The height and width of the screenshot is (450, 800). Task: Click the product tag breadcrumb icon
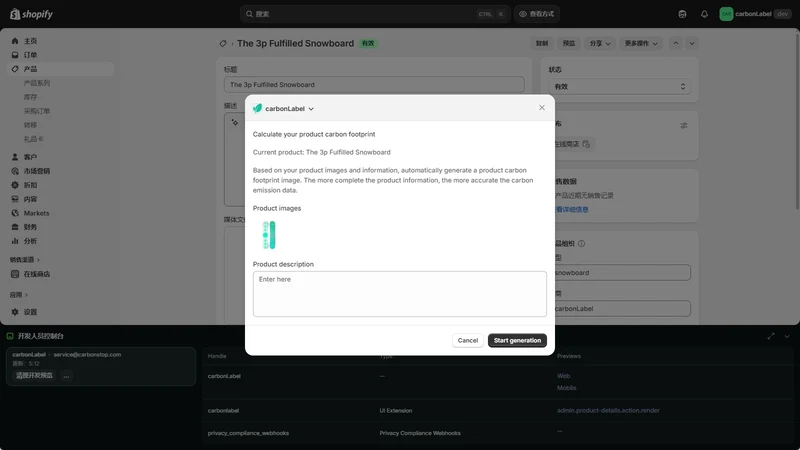click(223, 43)
